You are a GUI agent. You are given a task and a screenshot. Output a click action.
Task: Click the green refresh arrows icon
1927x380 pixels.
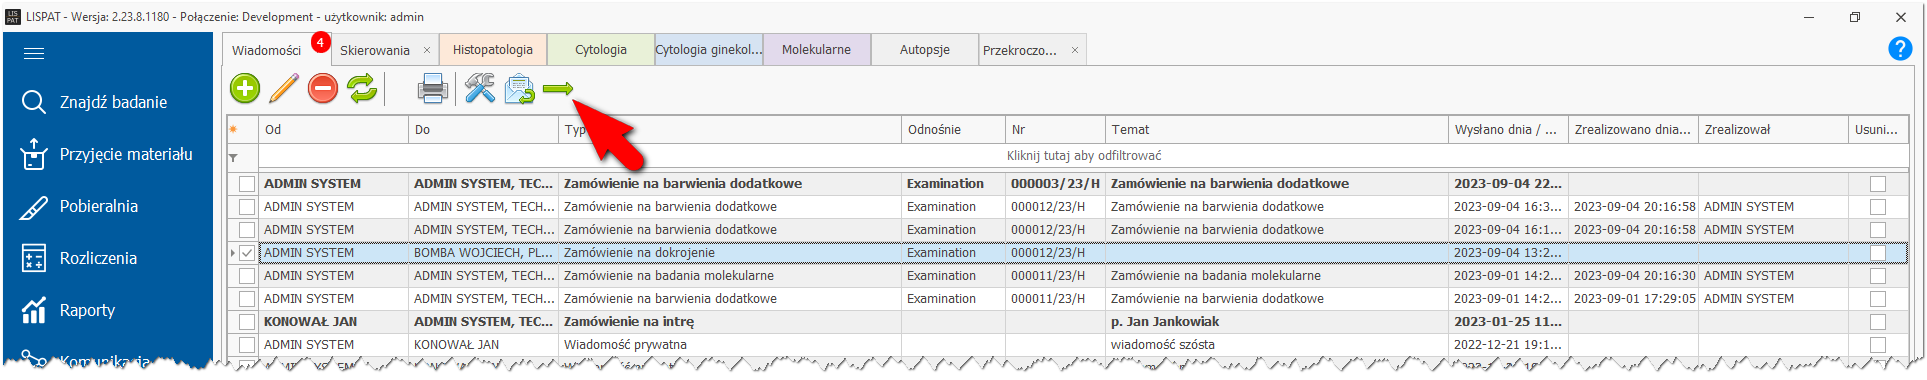pos(362,88)
